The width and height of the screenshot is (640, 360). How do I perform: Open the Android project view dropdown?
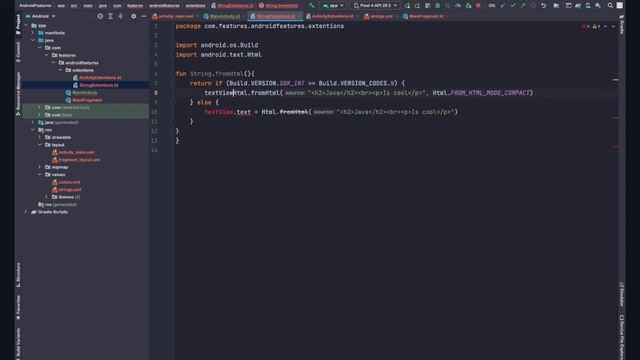coord(40,16)
